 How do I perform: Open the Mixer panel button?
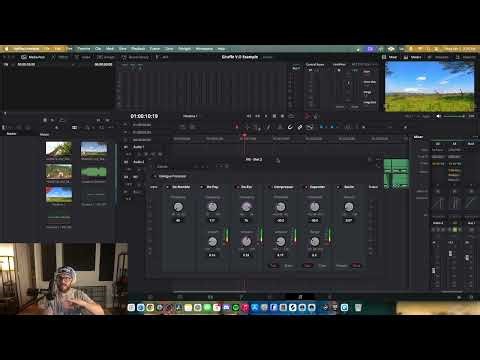coord(389,57)
